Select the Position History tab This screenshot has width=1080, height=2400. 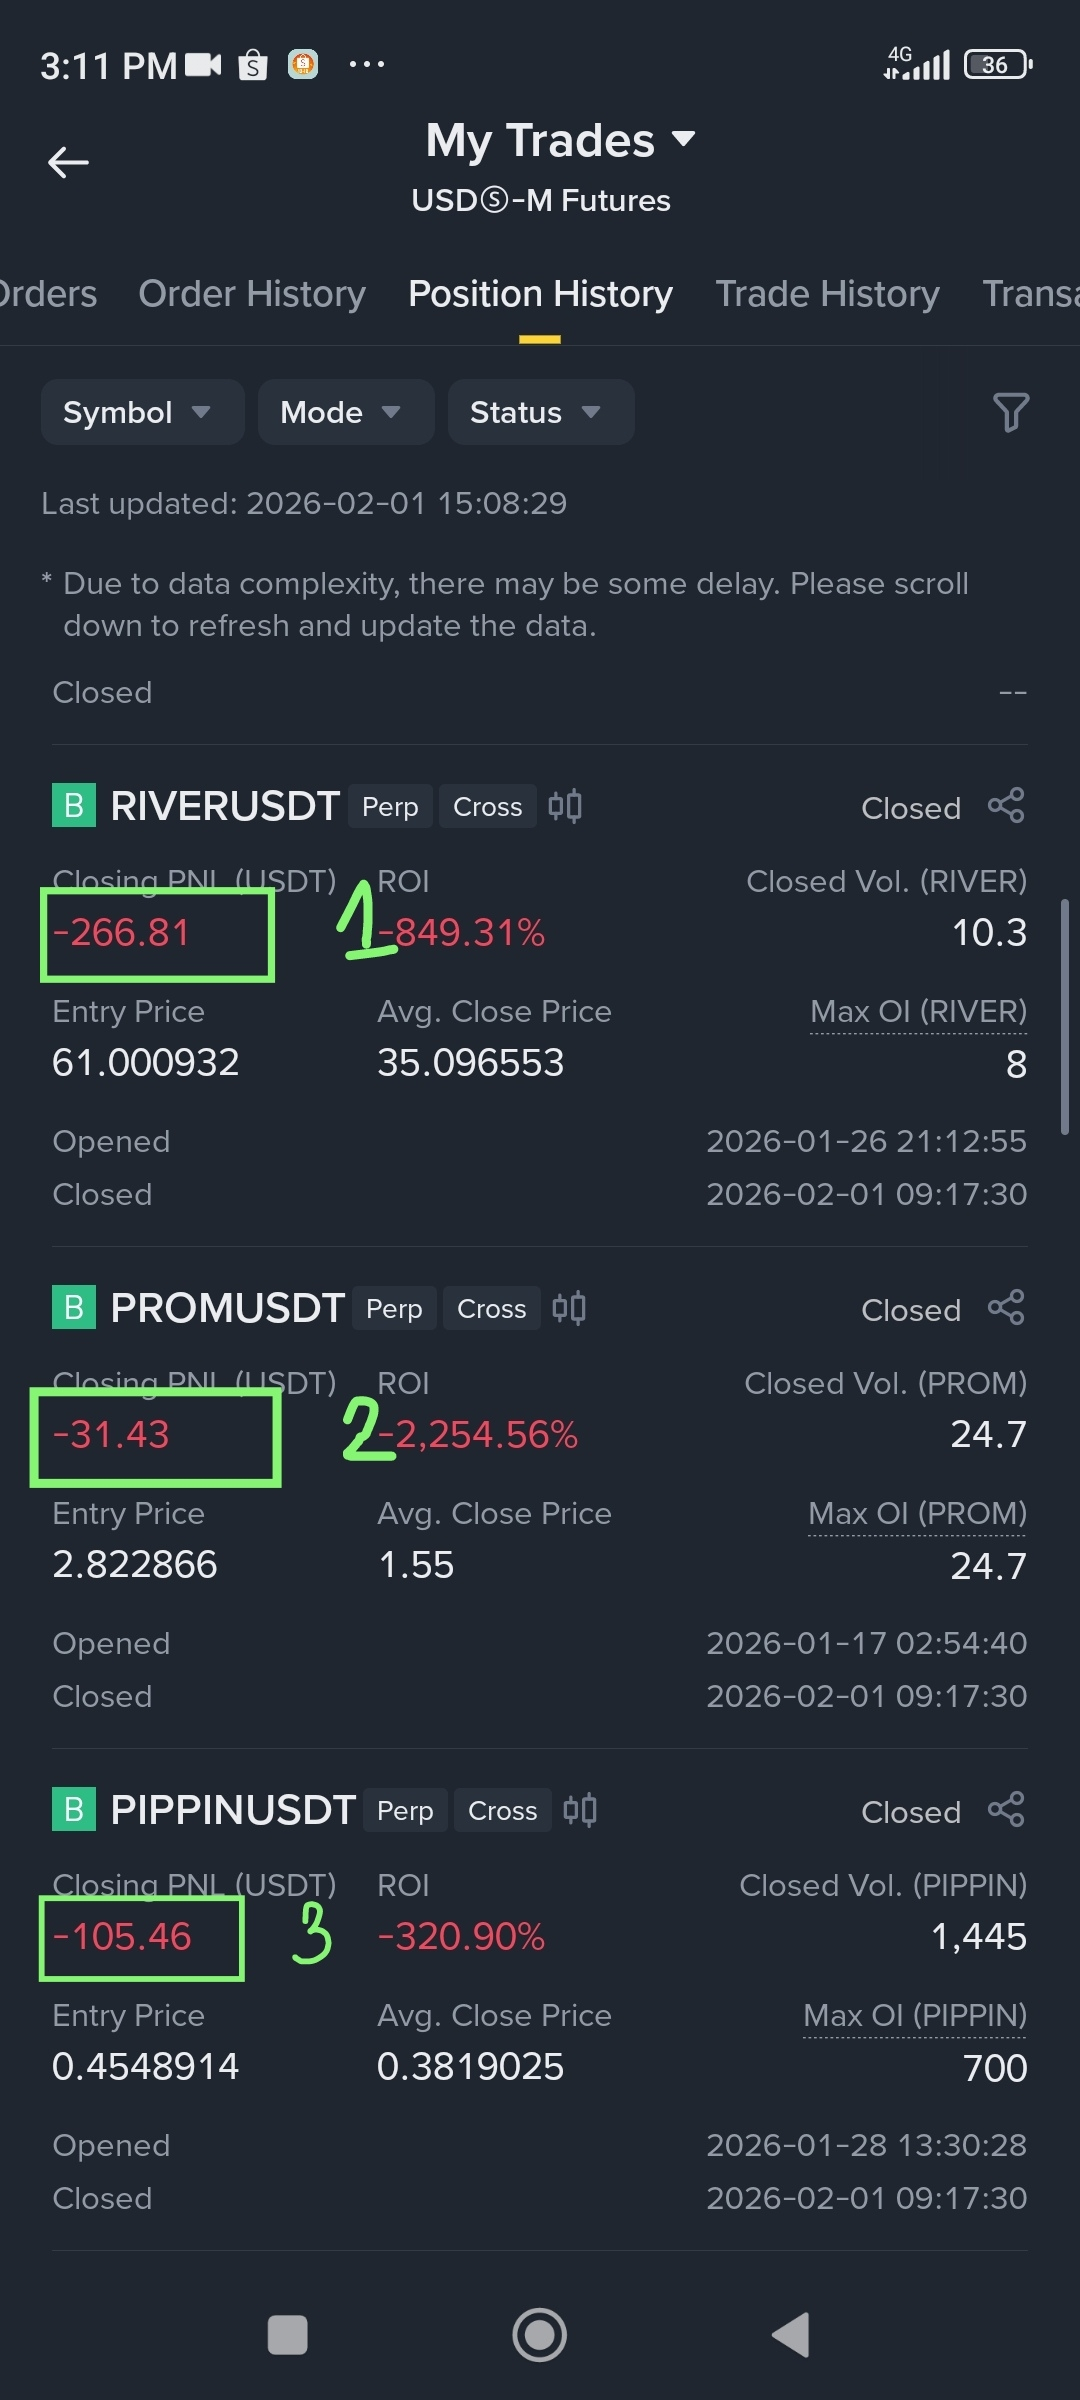click(x=540, y=294)
